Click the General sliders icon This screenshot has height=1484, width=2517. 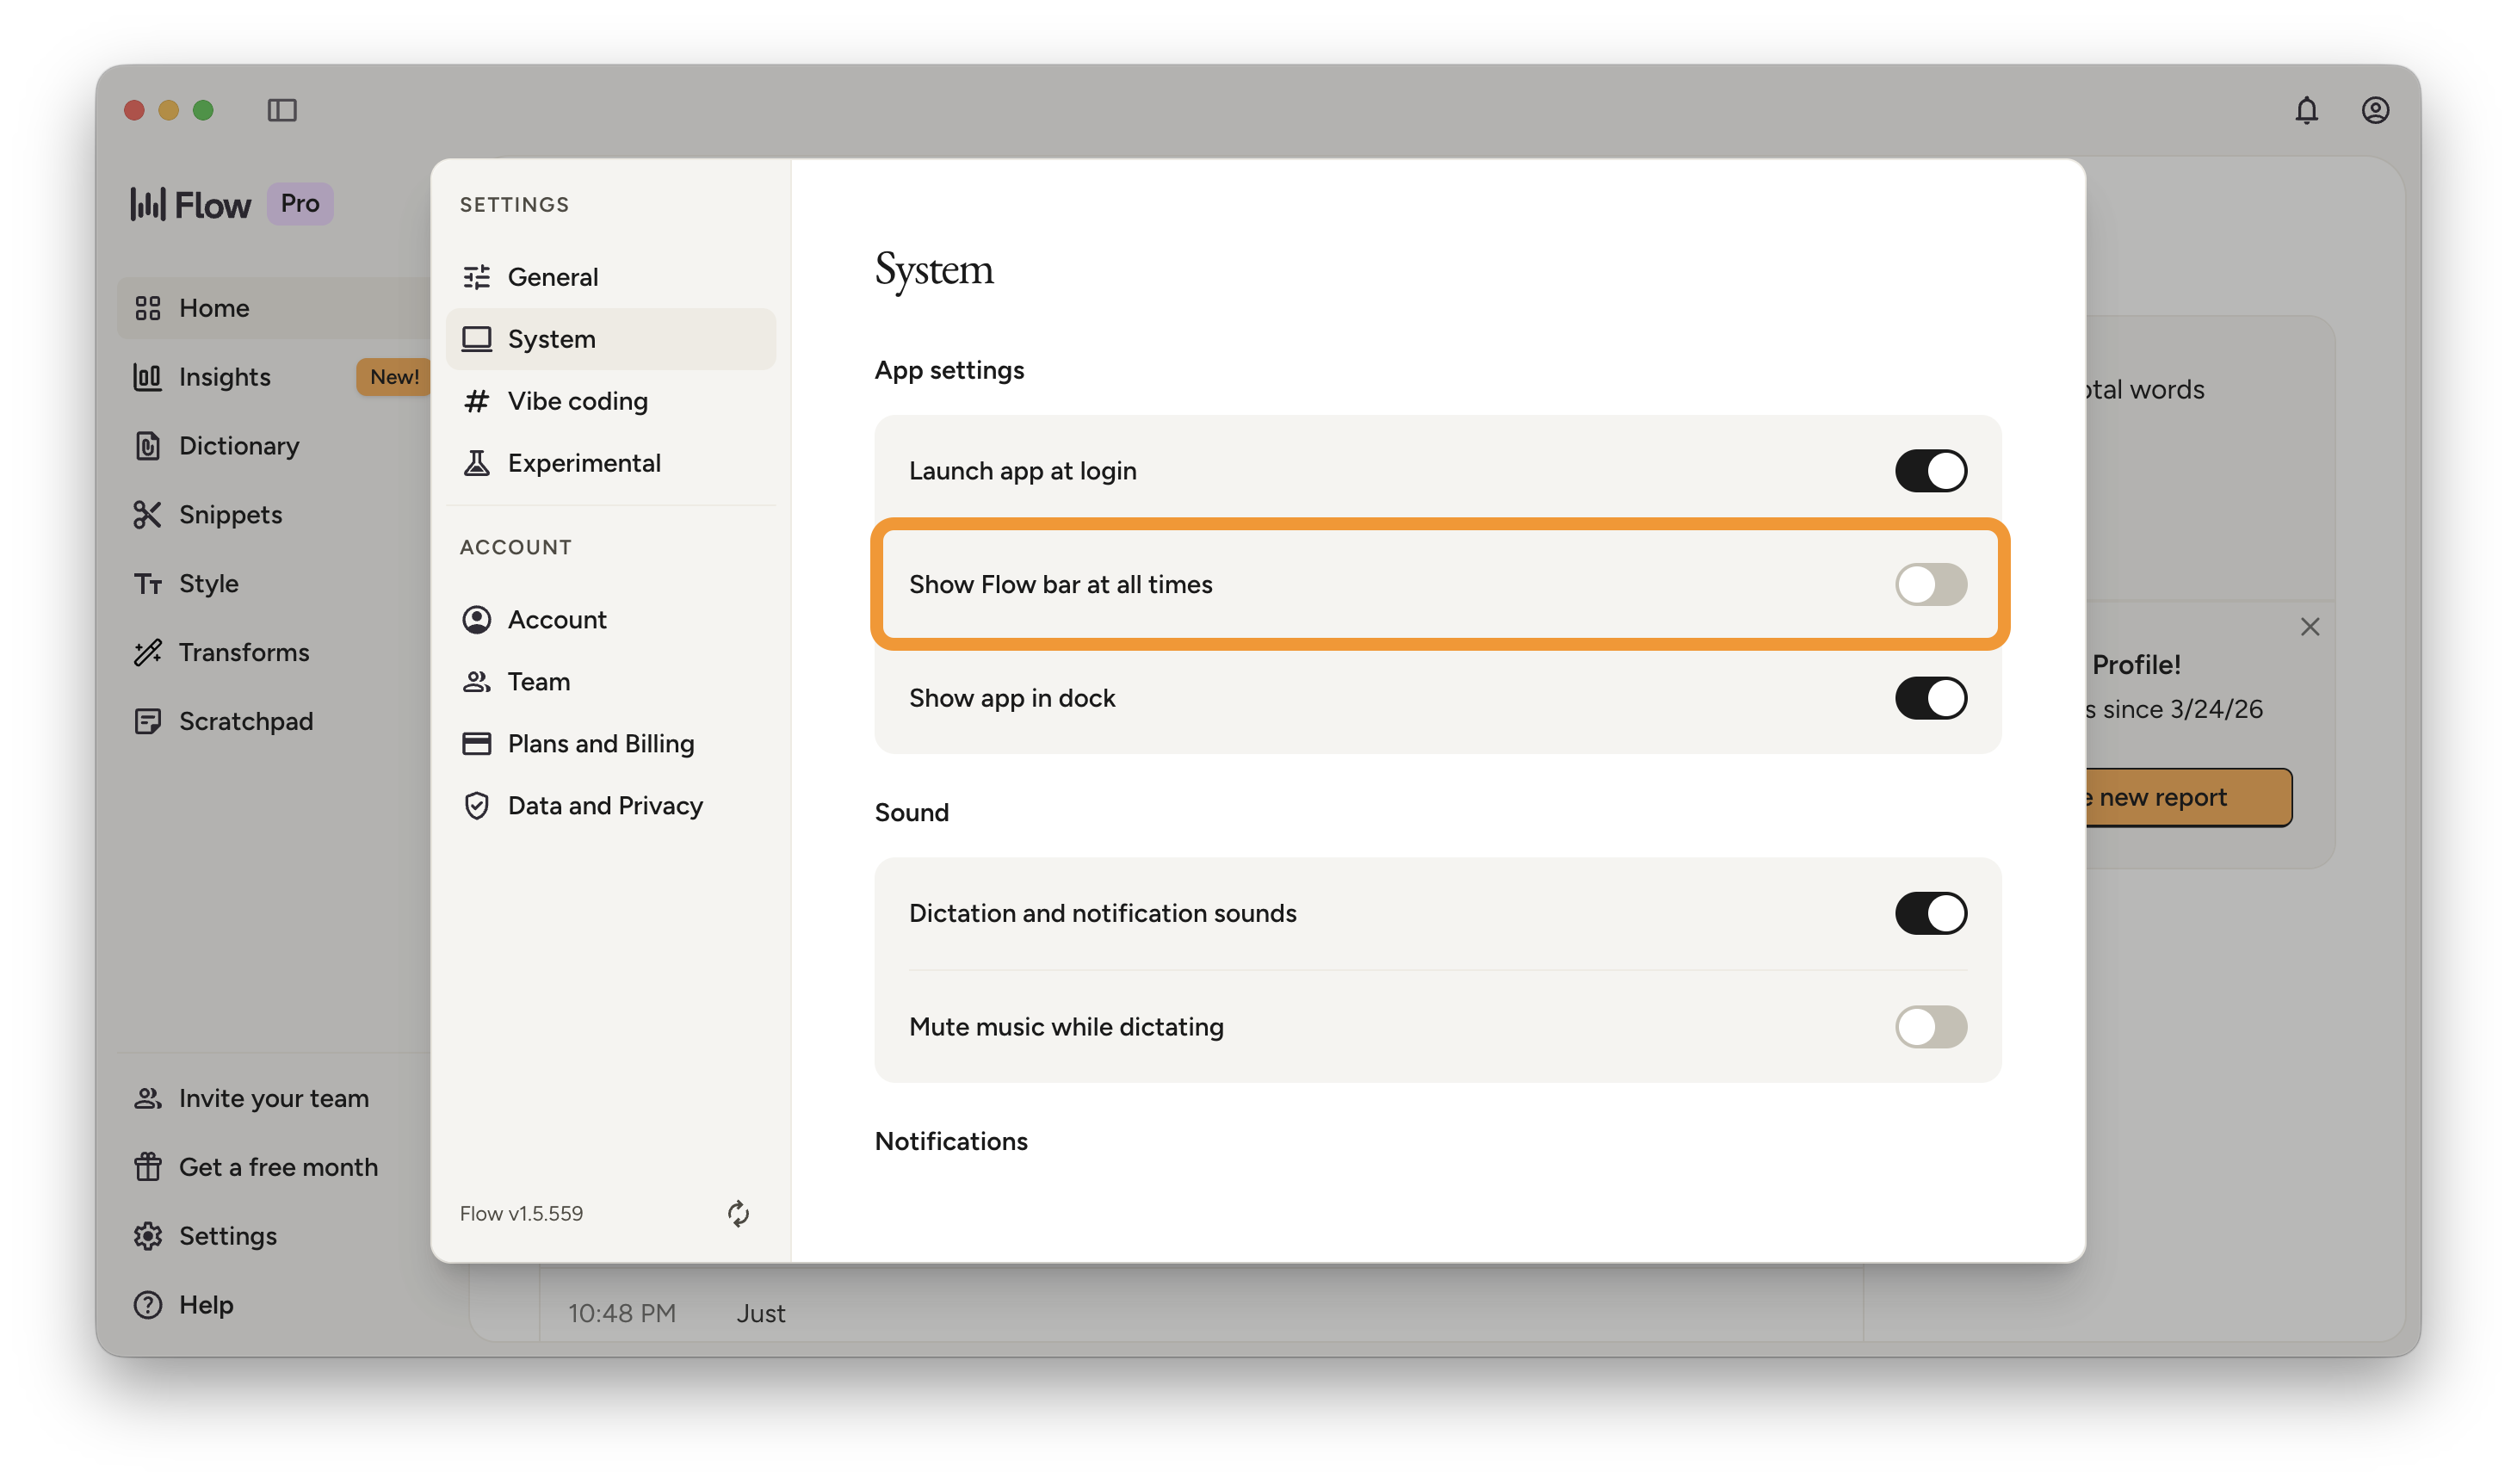point(477,277)
